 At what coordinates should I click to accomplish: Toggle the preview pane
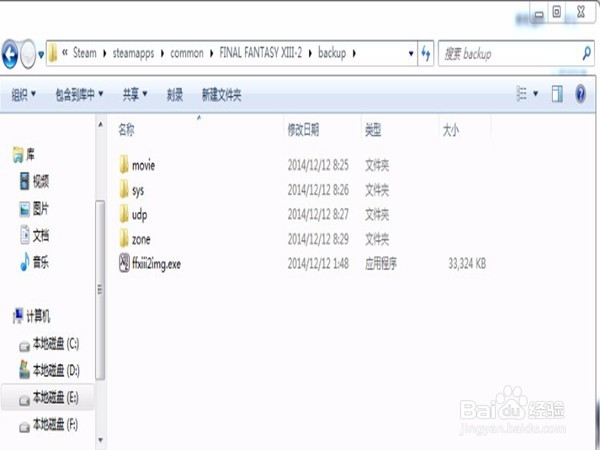tap(557, 94)
